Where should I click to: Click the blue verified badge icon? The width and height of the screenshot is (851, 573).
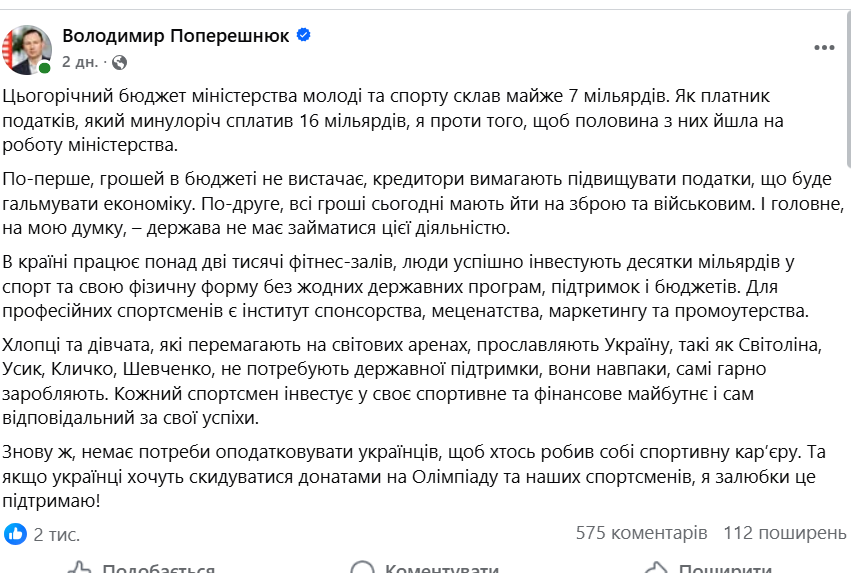click(x=304, y=36)
